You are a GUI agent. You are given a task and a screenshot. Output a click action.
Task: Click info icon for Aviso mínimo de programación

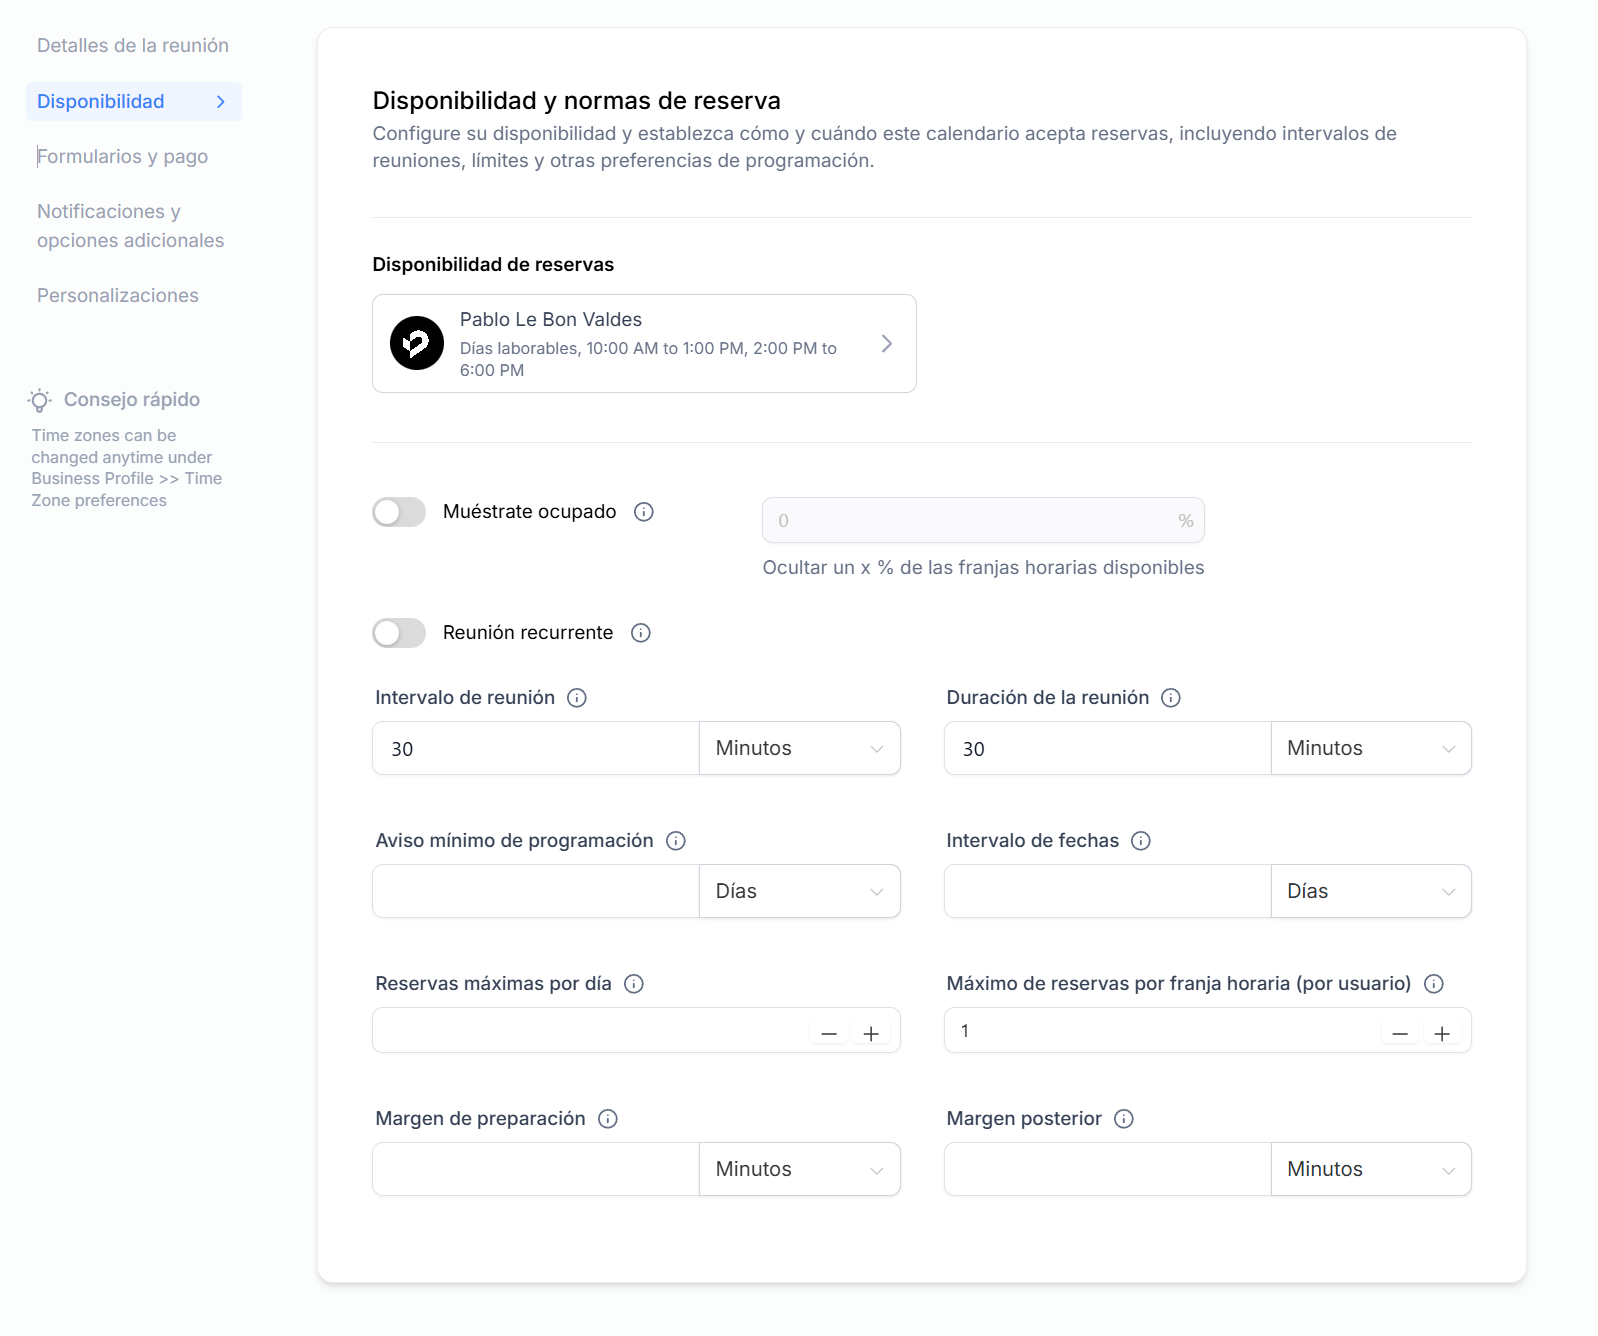676,841
